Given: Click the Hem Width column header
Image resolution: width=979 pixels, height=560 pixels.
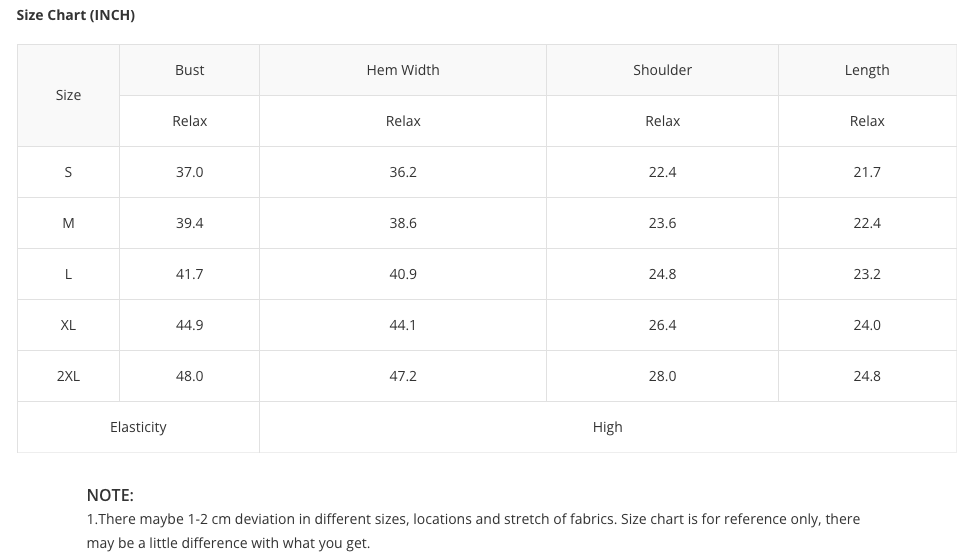Looking at the screenshot, I should tap(403, 70).
